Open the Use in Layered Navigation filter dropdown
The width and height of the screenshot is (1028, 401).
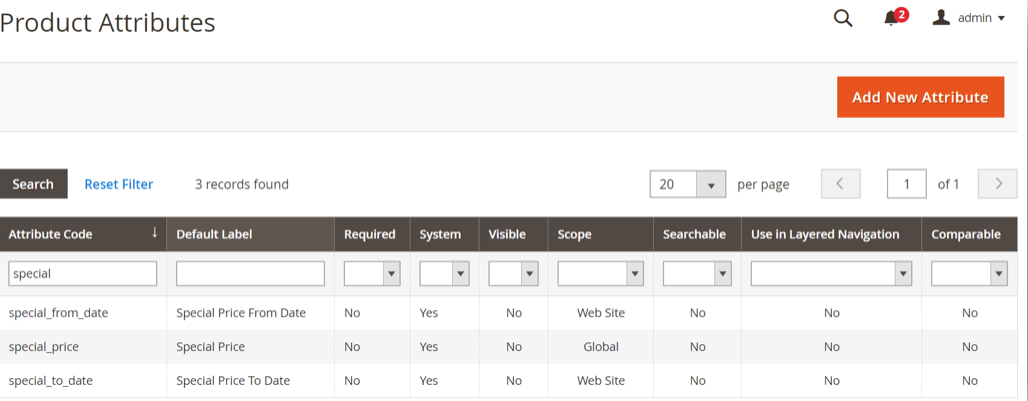pyautogui.click(x=831, y=274)
